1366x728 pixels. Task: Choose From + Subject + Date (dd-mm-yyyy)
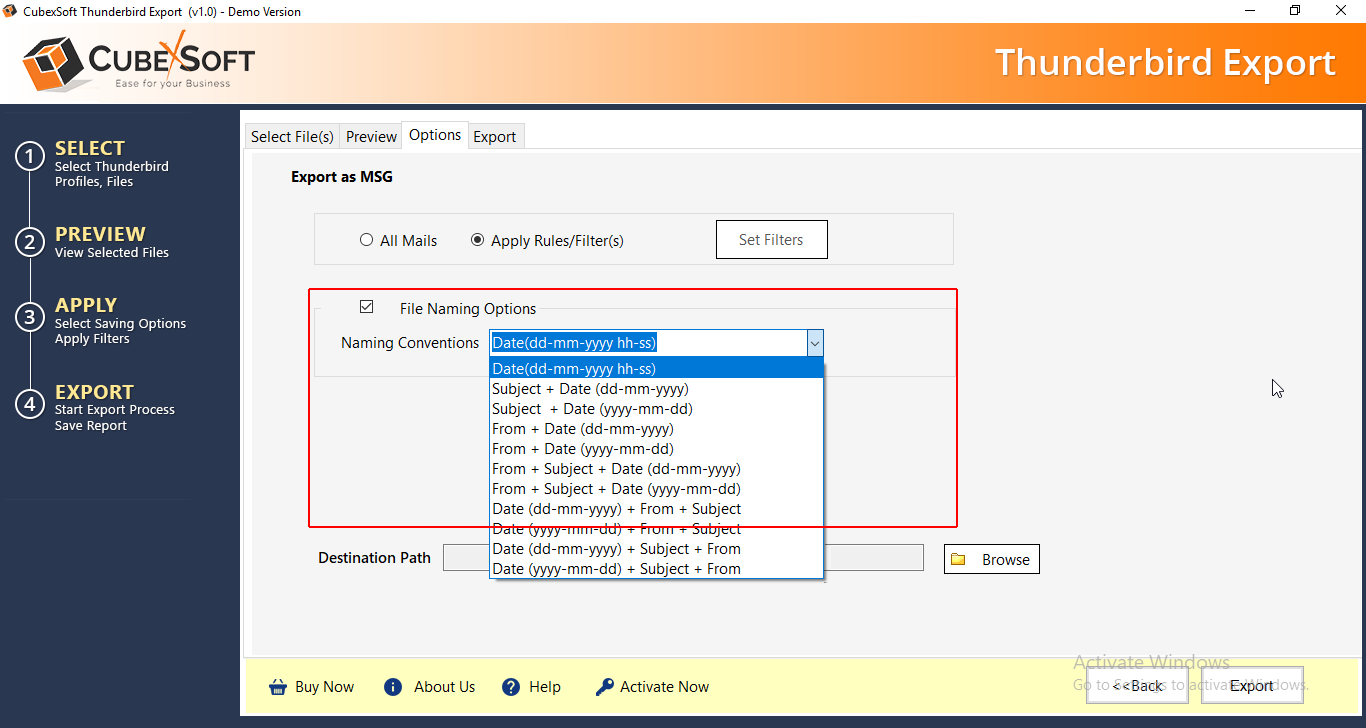click(x=657, y=469)
